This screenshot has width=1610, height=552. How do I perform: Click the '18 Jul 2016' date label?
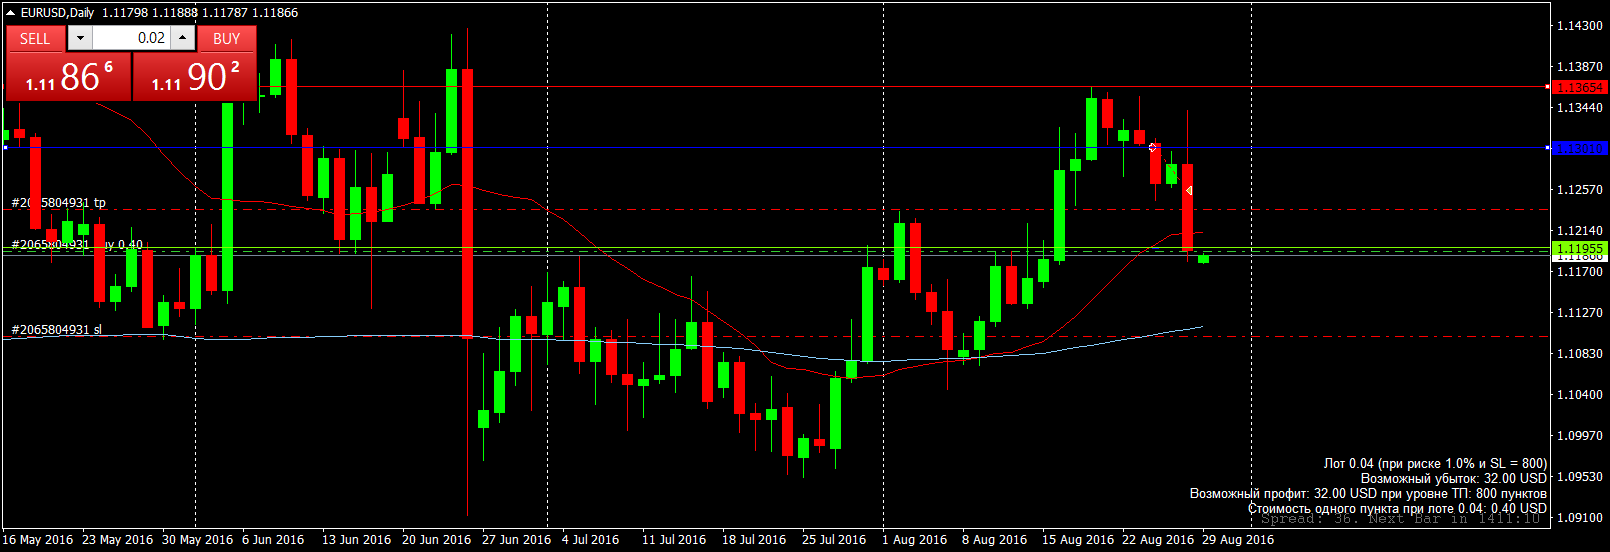point(754,540)
